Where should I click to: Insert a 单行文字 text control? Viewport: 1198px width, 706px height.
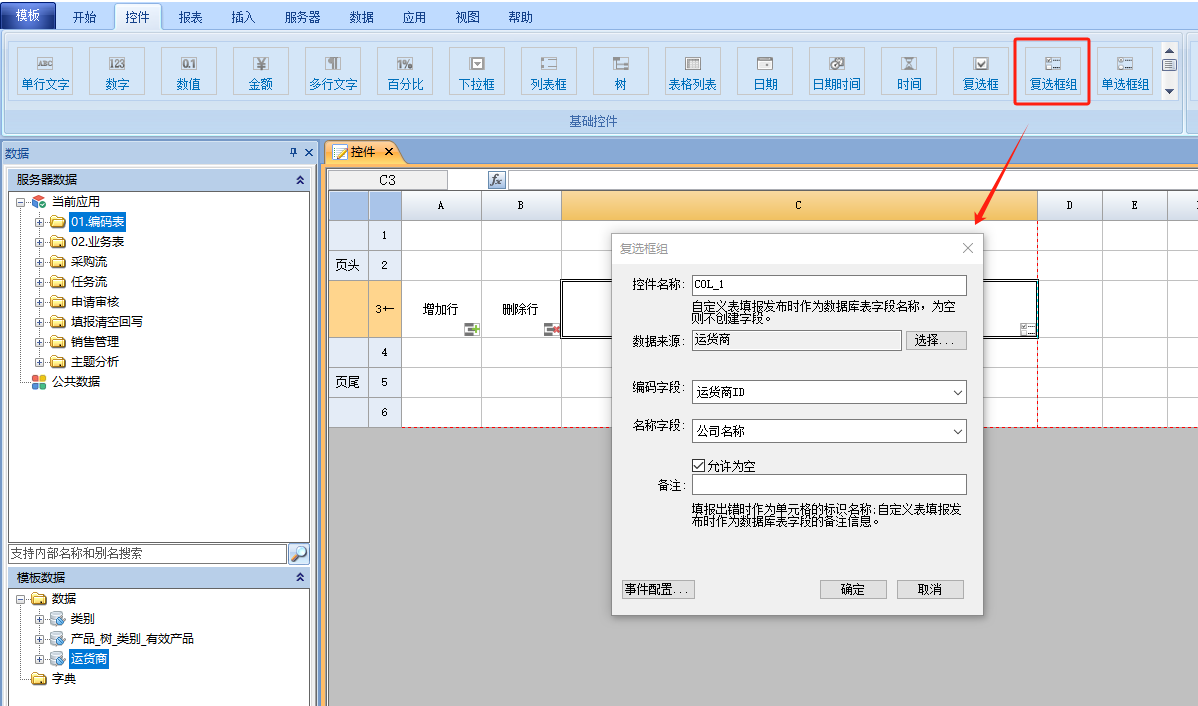[45, 72]
